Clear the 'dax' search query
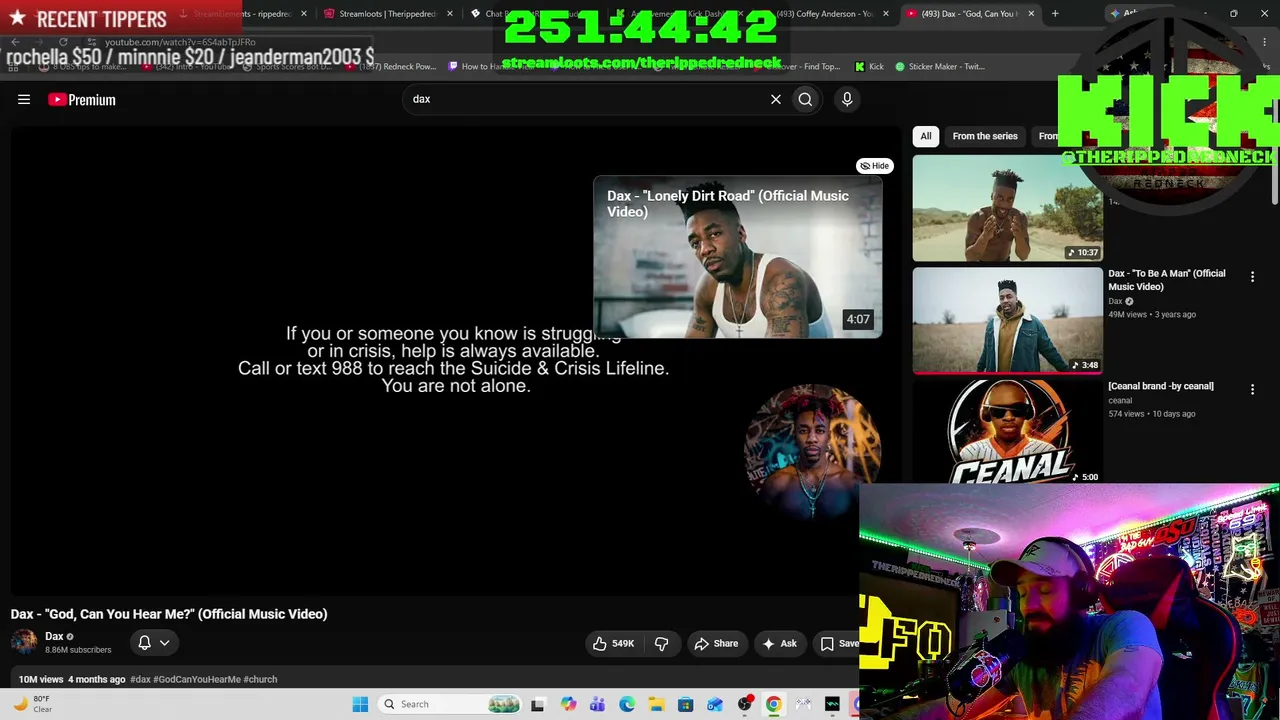Screen dimensions: 1280x720 (775, 99)
